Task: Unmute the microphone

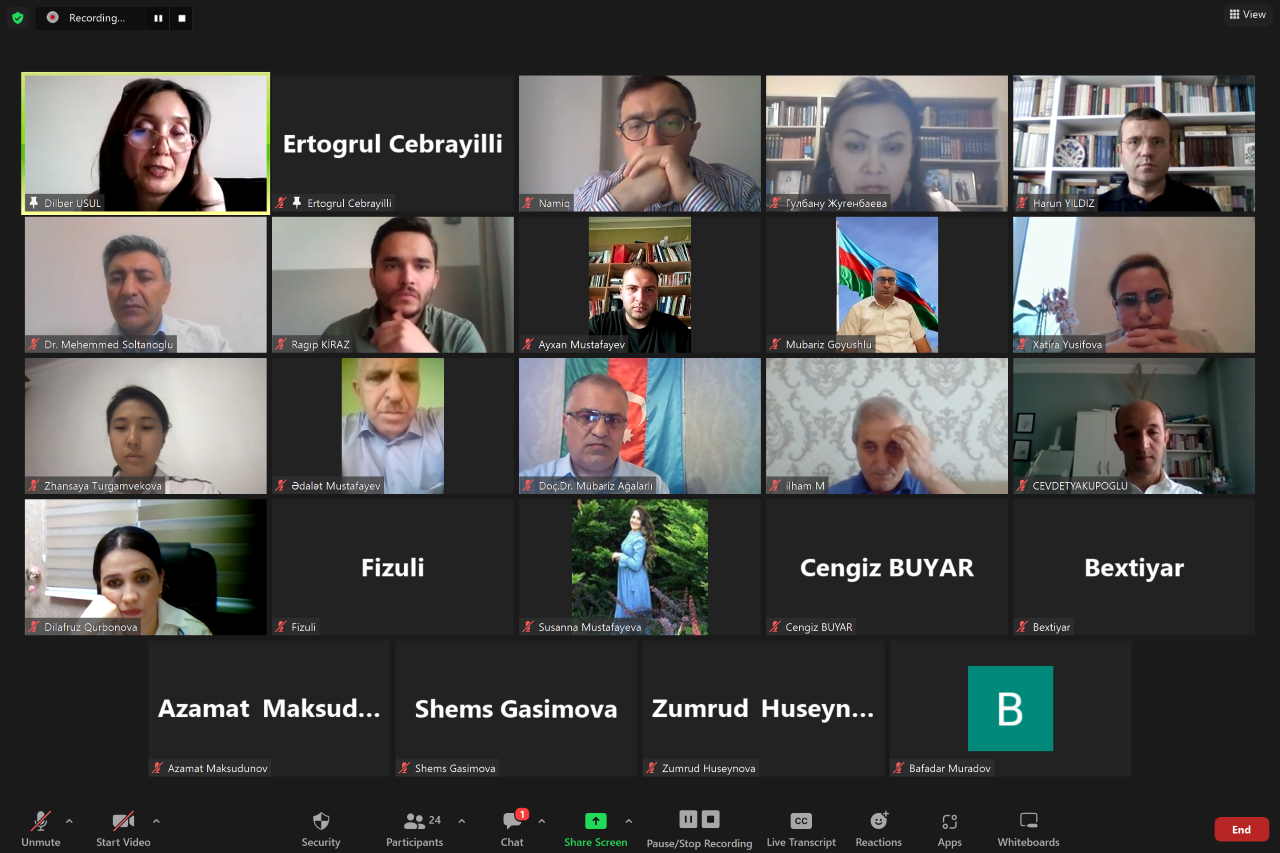Action: point(41,829)
